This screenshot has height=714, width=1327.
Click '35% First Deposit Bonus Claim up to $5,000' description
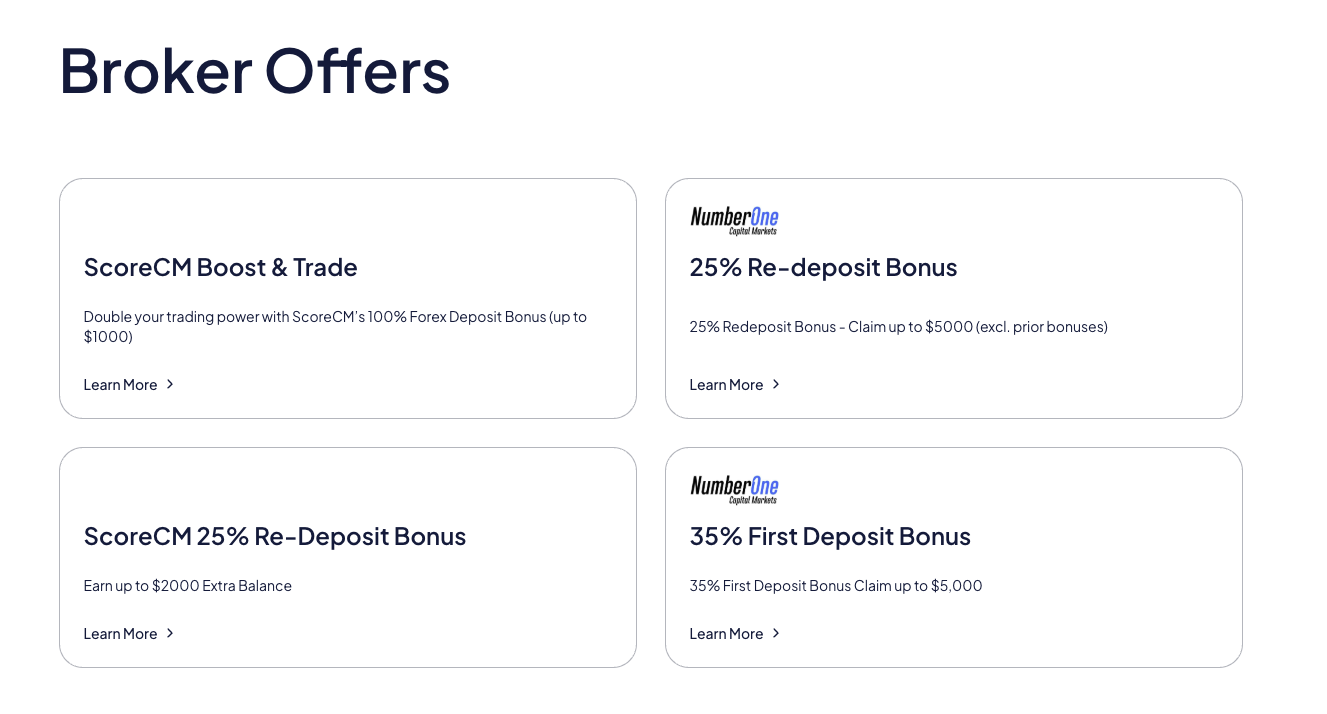point(836,586)
